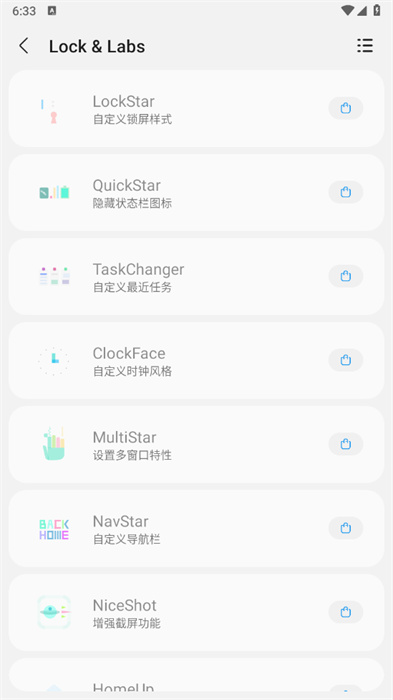393x700 pixels.
Task: Click the MultiStar hand icon thumbnail
Action: (x=54, y=443)
